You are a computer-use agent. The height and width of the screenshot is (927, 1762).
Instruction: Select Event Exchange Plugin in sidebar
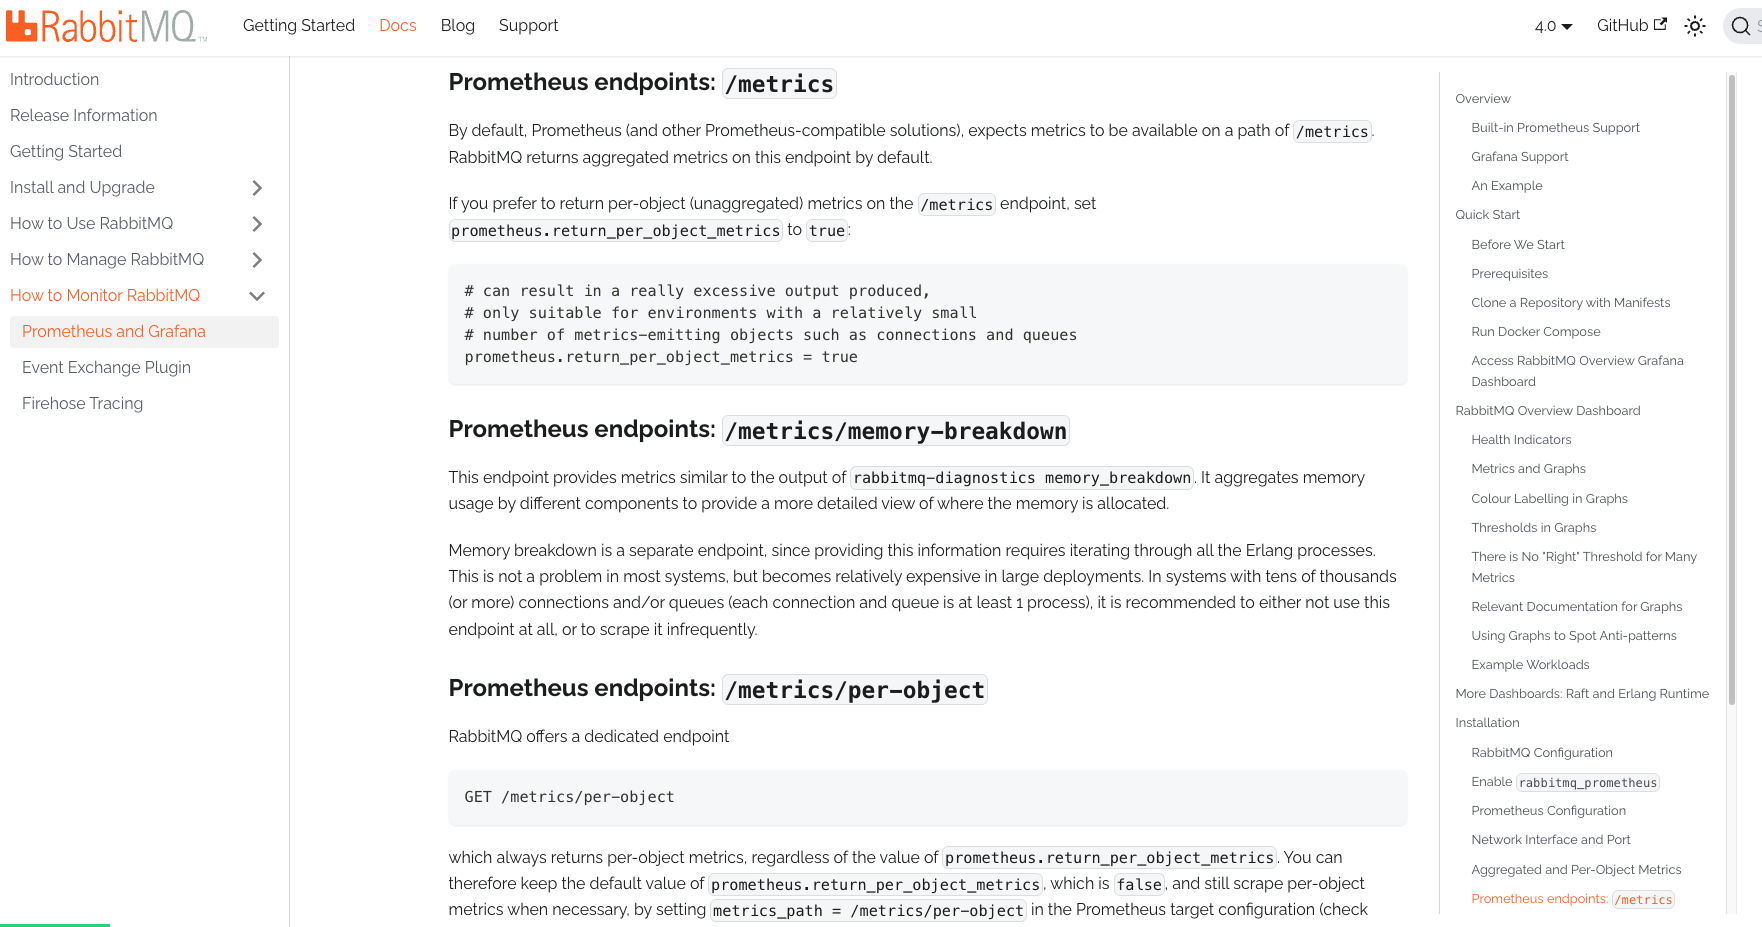[106, 368]
